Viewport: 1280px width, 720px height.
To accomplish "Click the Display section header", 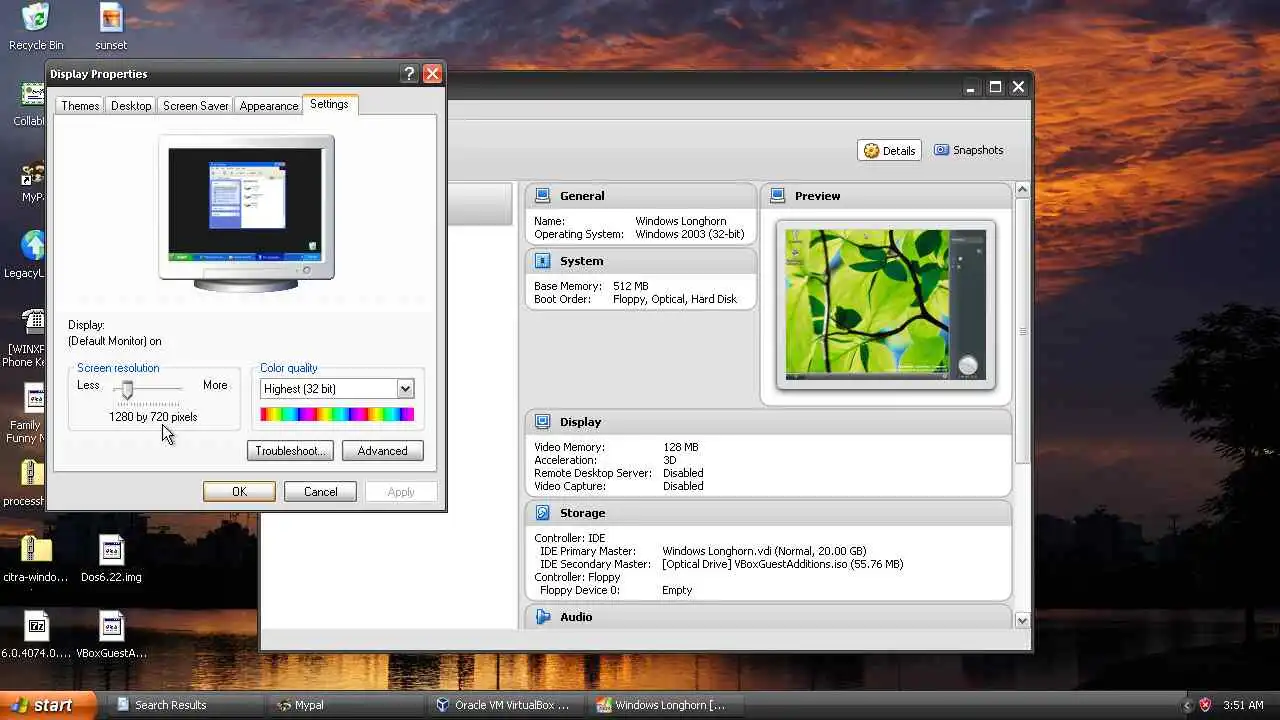I will click(768, 421).
